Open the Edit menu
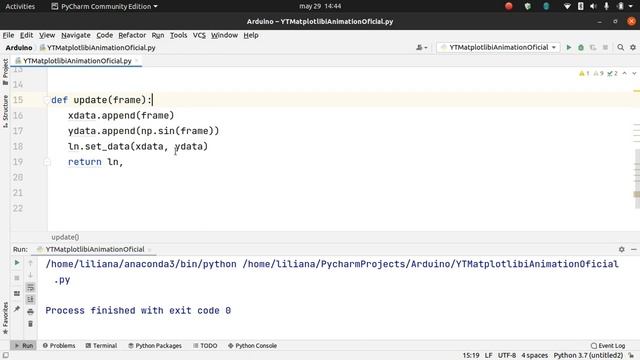The image size is (640, 360). (27, 35)
